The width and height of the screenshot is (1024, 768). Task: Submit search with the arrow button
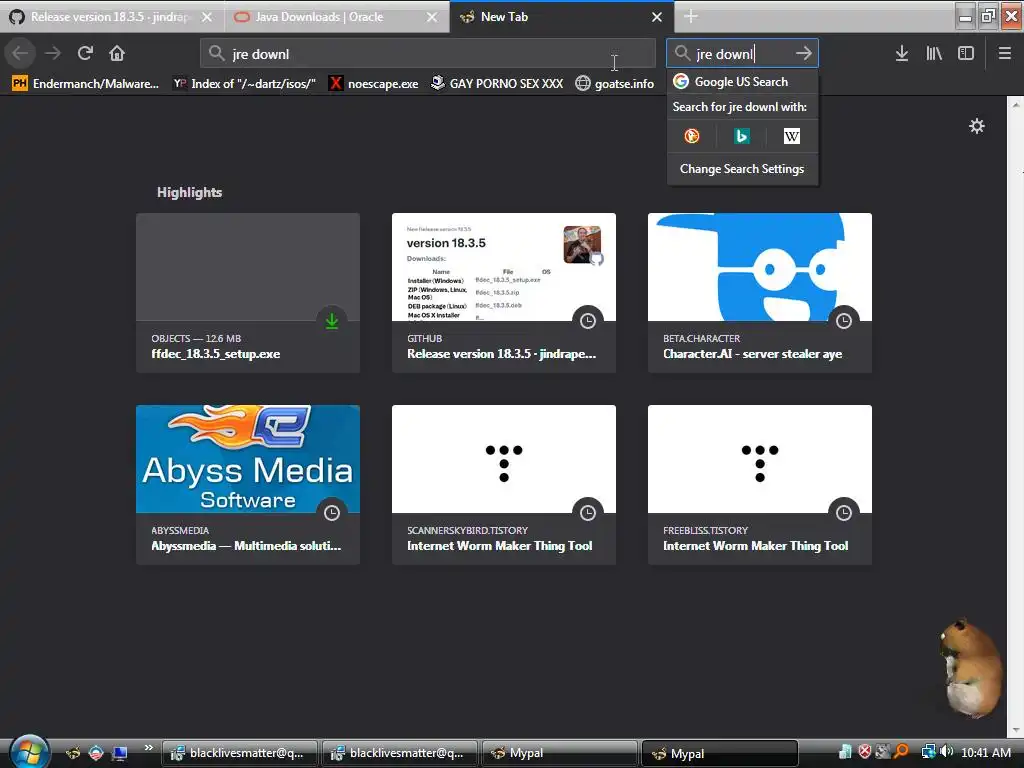pos(804,54)
